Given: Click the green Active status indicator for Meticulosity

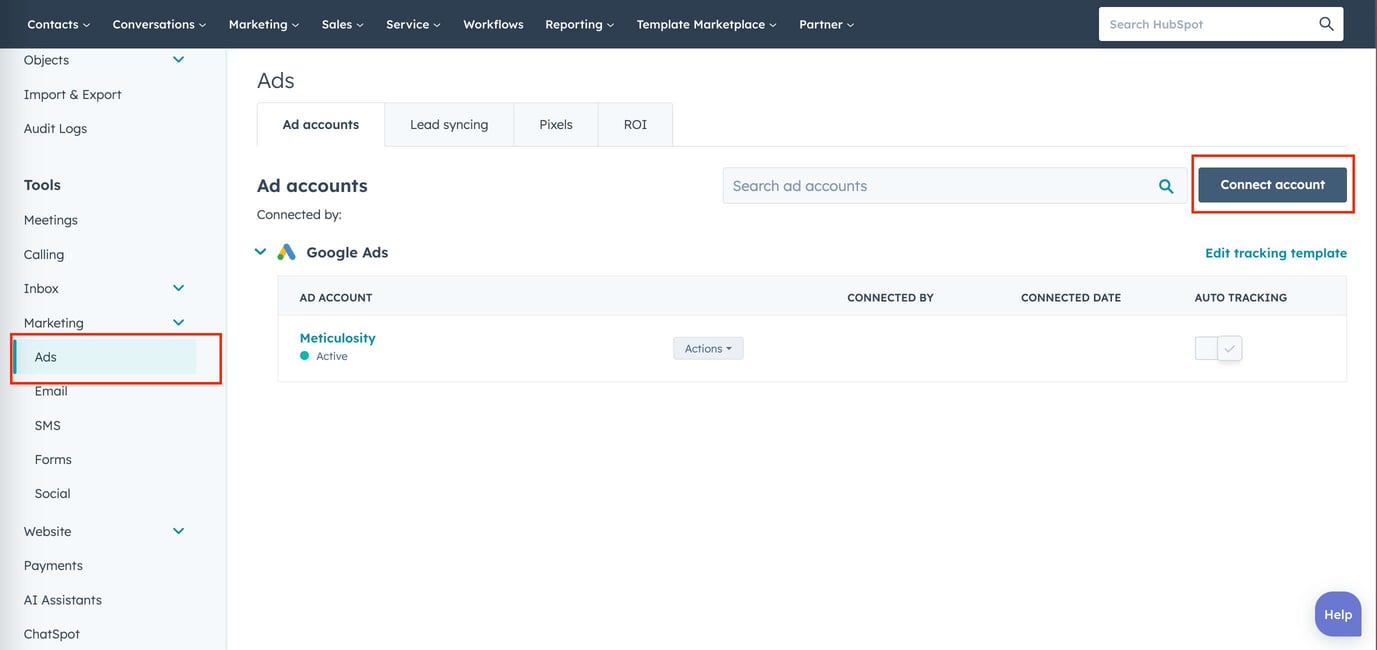Looking at the screenshot, I should pyautogui.click(x=302, y=353).
